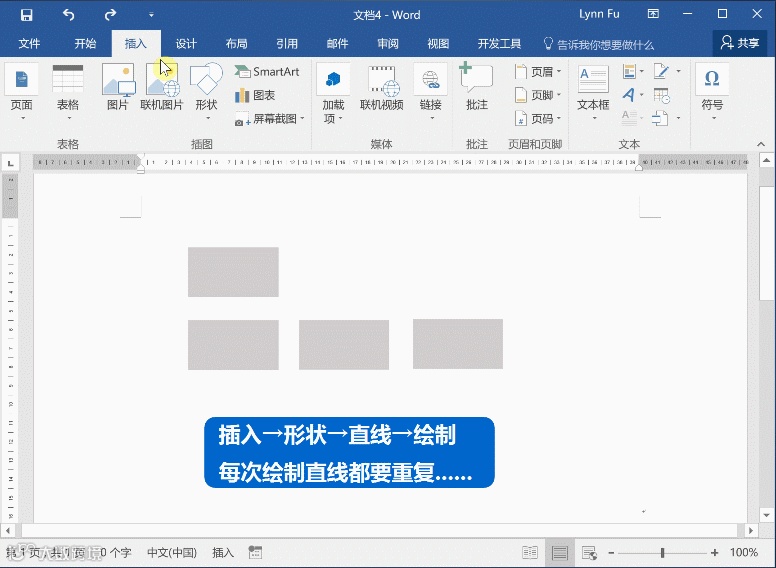Open the Pages (页面) gallery
Image resolution: width=776 pixels, height=568 pixels.
point(22,93)
